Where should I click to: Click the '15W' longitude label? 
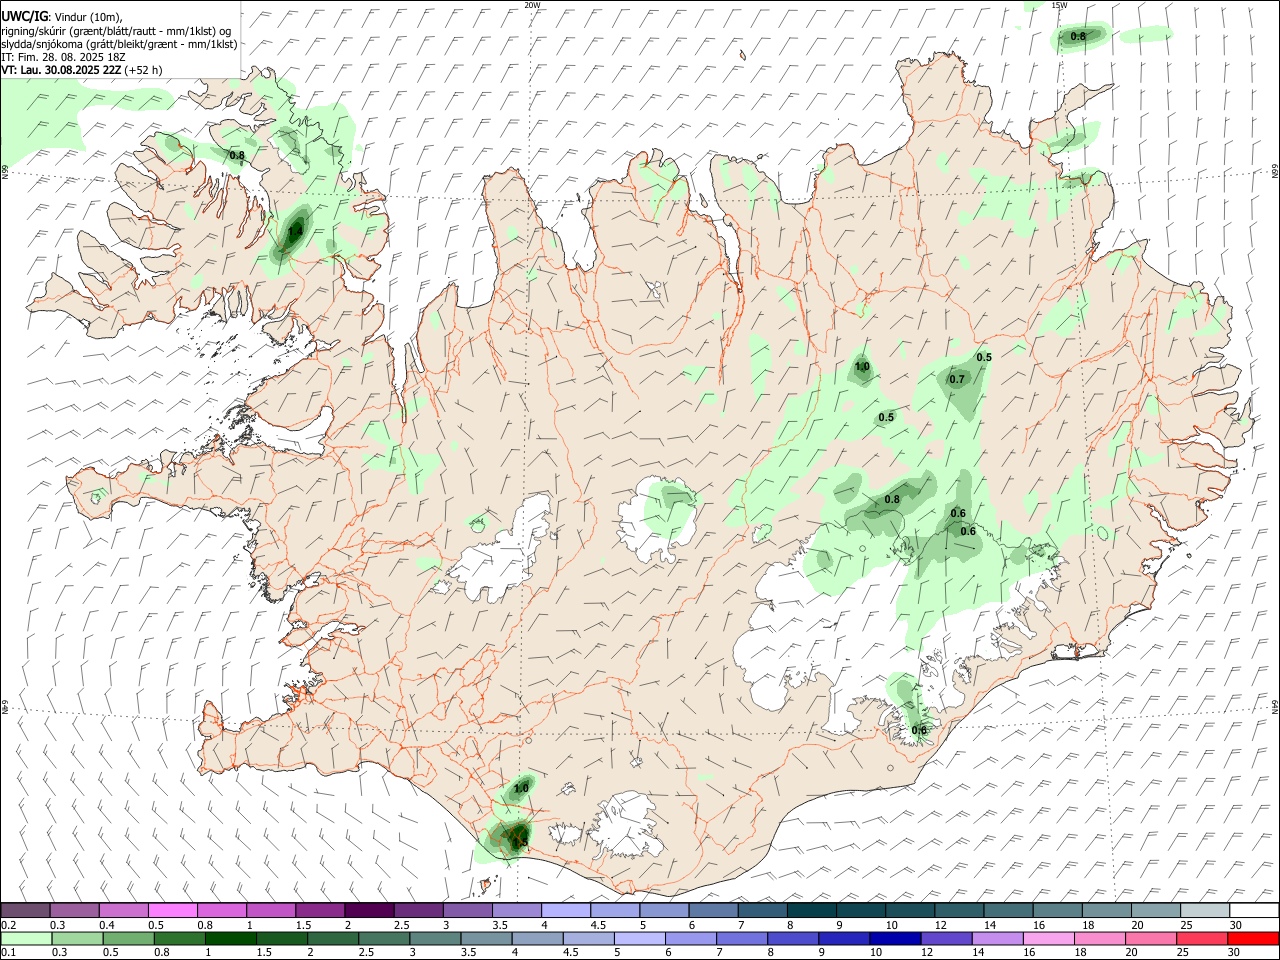pyautogui.click(x=1059, y=5)
